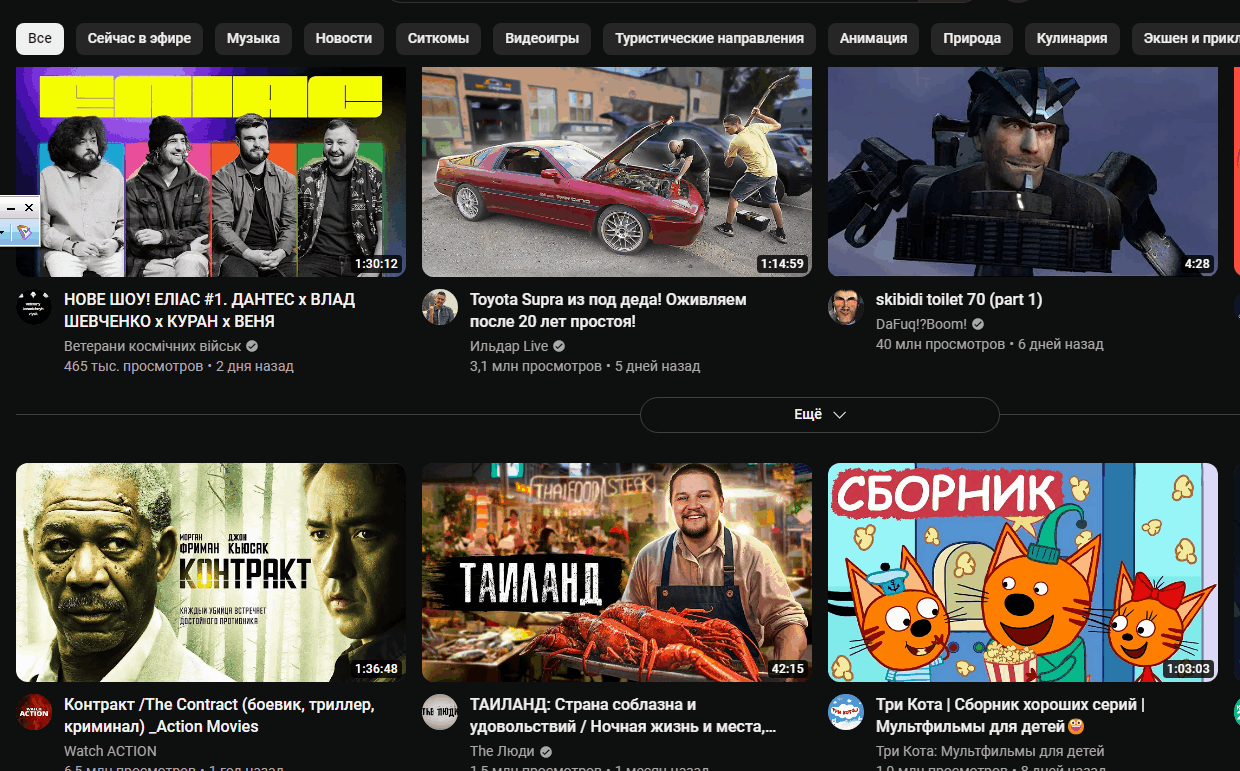This screenshot has width=1240, height=771.
Task: Open title ТАИЛАНД: Страна соблазна и удовольствий
Action: pyautogui.click(x=623, y=715)
